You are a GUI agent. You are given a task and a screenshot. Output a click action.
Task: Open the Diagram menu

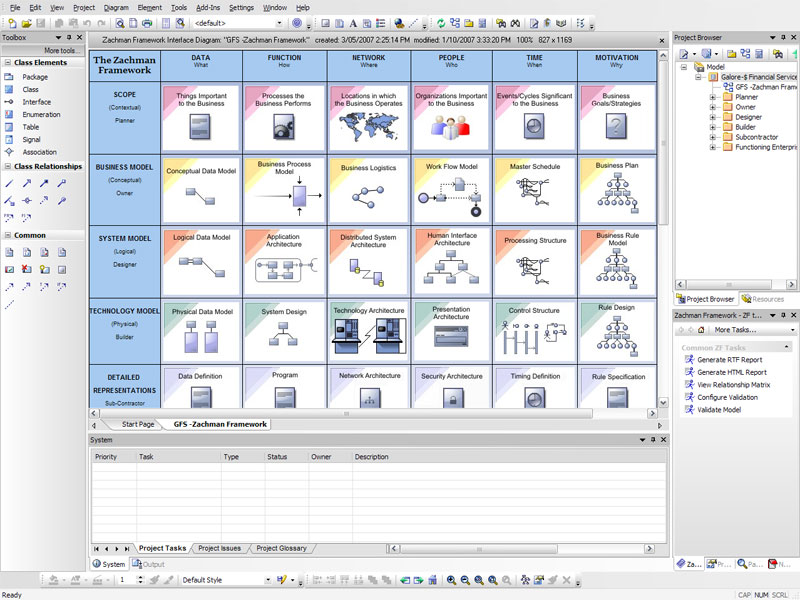[x=116, y=7]
